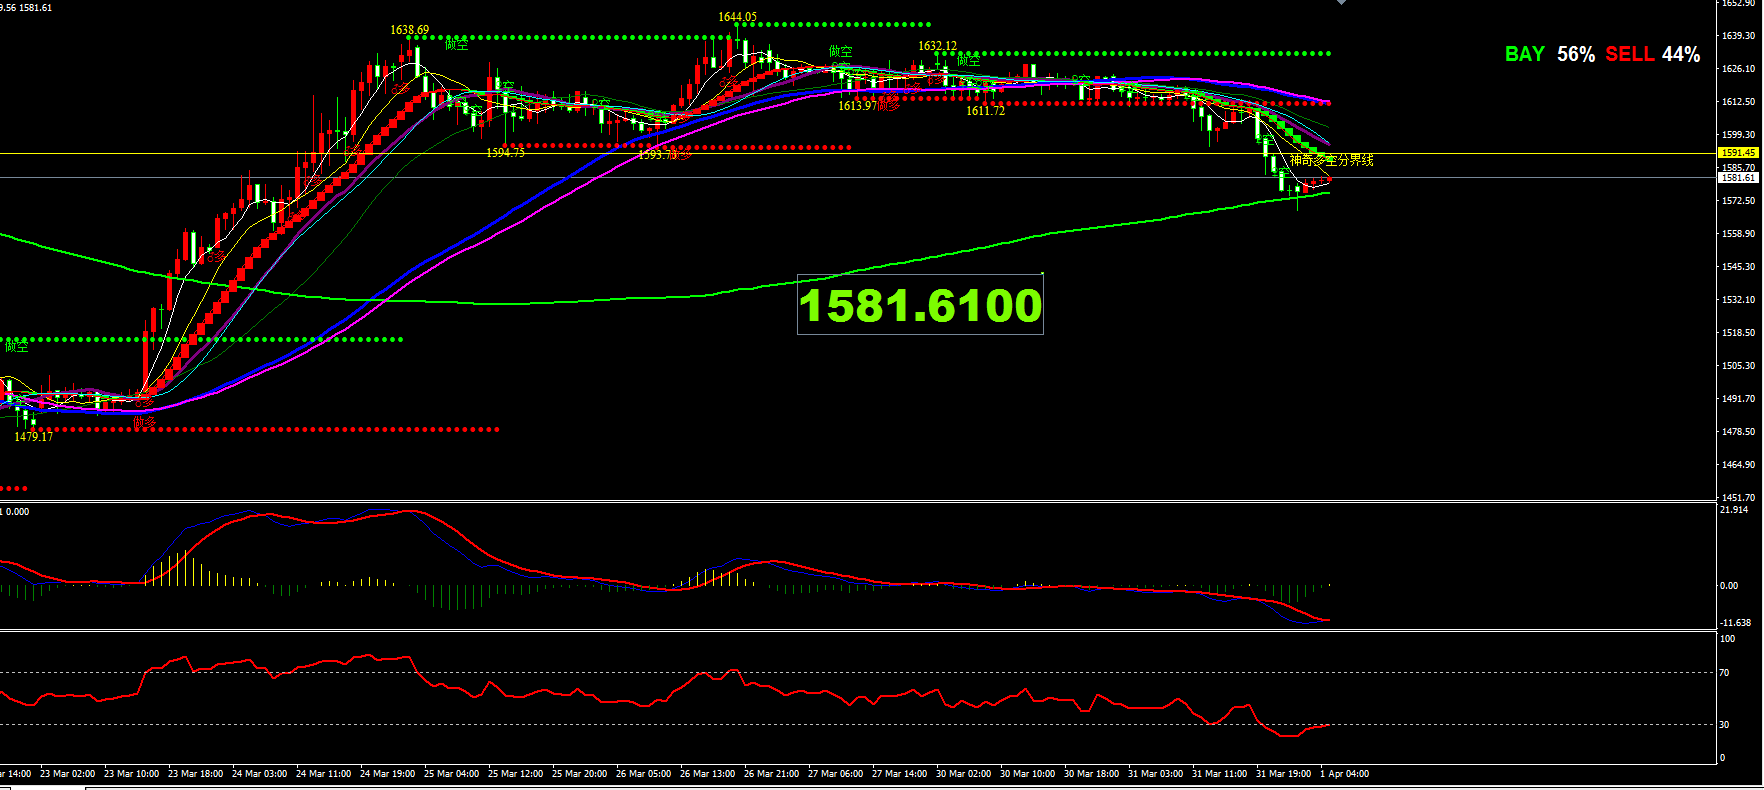Viewport: 1764px width, 790px height.
Task: Select the 30 level on RSI scale
Action: pyautogui.click(x=1724, y=725)
